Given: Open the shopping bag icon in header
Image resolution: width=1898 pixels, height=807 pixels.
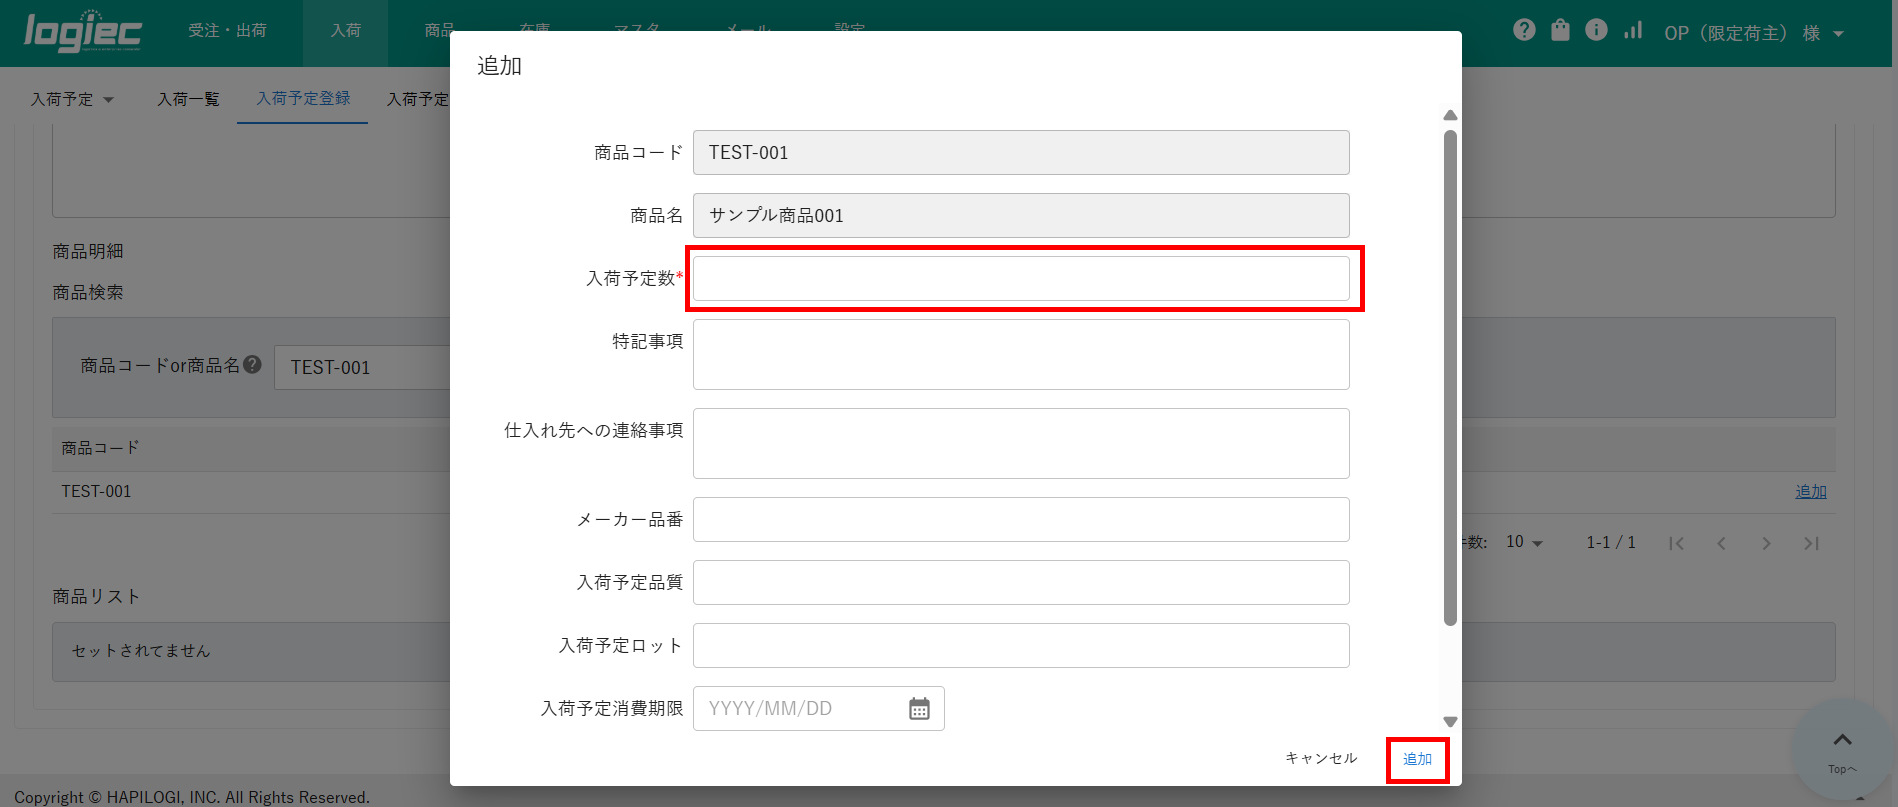Looking at the screenshot, I should pos(1560,30).
